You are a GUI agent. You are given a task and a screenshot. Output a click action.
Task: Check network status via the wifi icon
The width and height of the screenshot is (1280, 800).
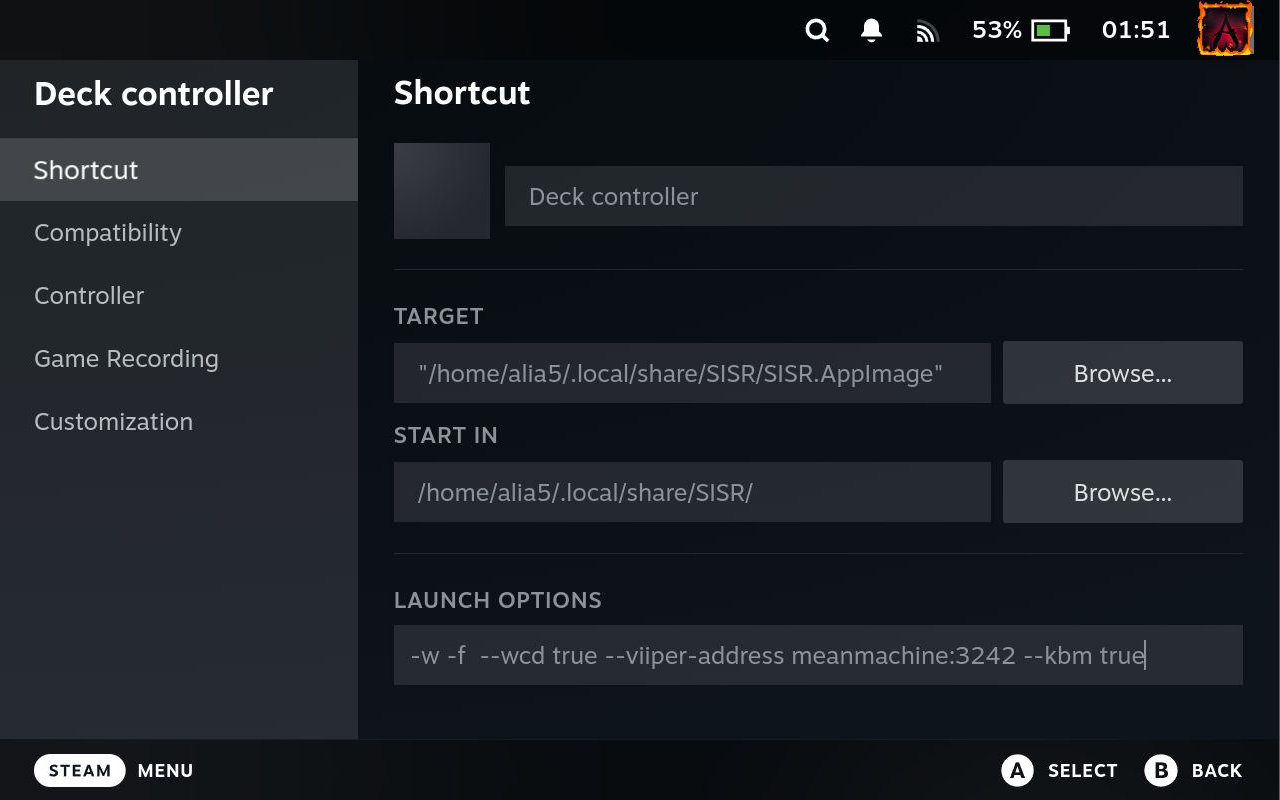point(926,30)
